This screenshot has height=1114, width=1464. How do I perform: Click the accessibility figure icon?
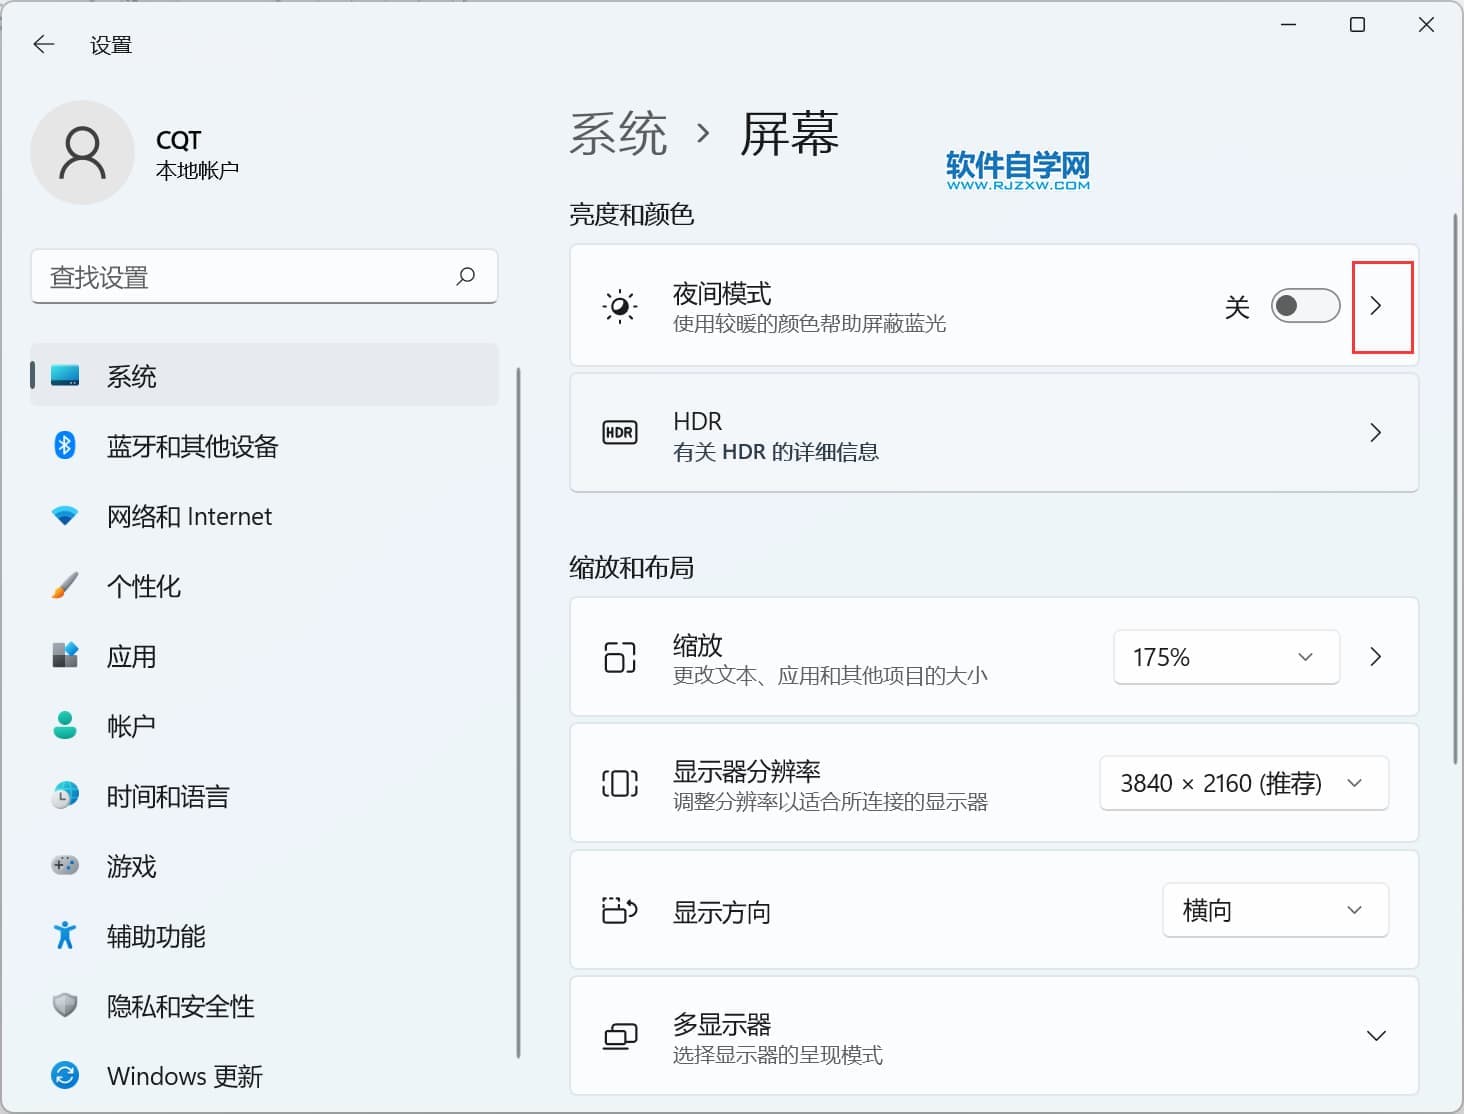[x=65, y=936]
